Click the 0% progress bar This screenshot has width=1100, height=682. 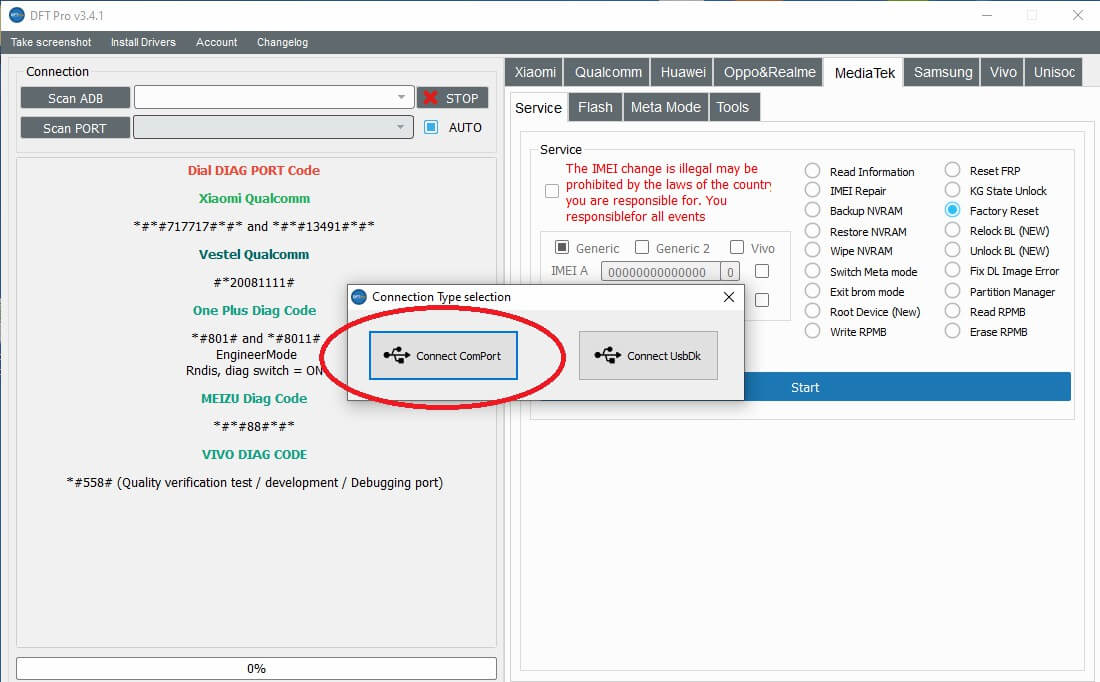coord(256,668)
